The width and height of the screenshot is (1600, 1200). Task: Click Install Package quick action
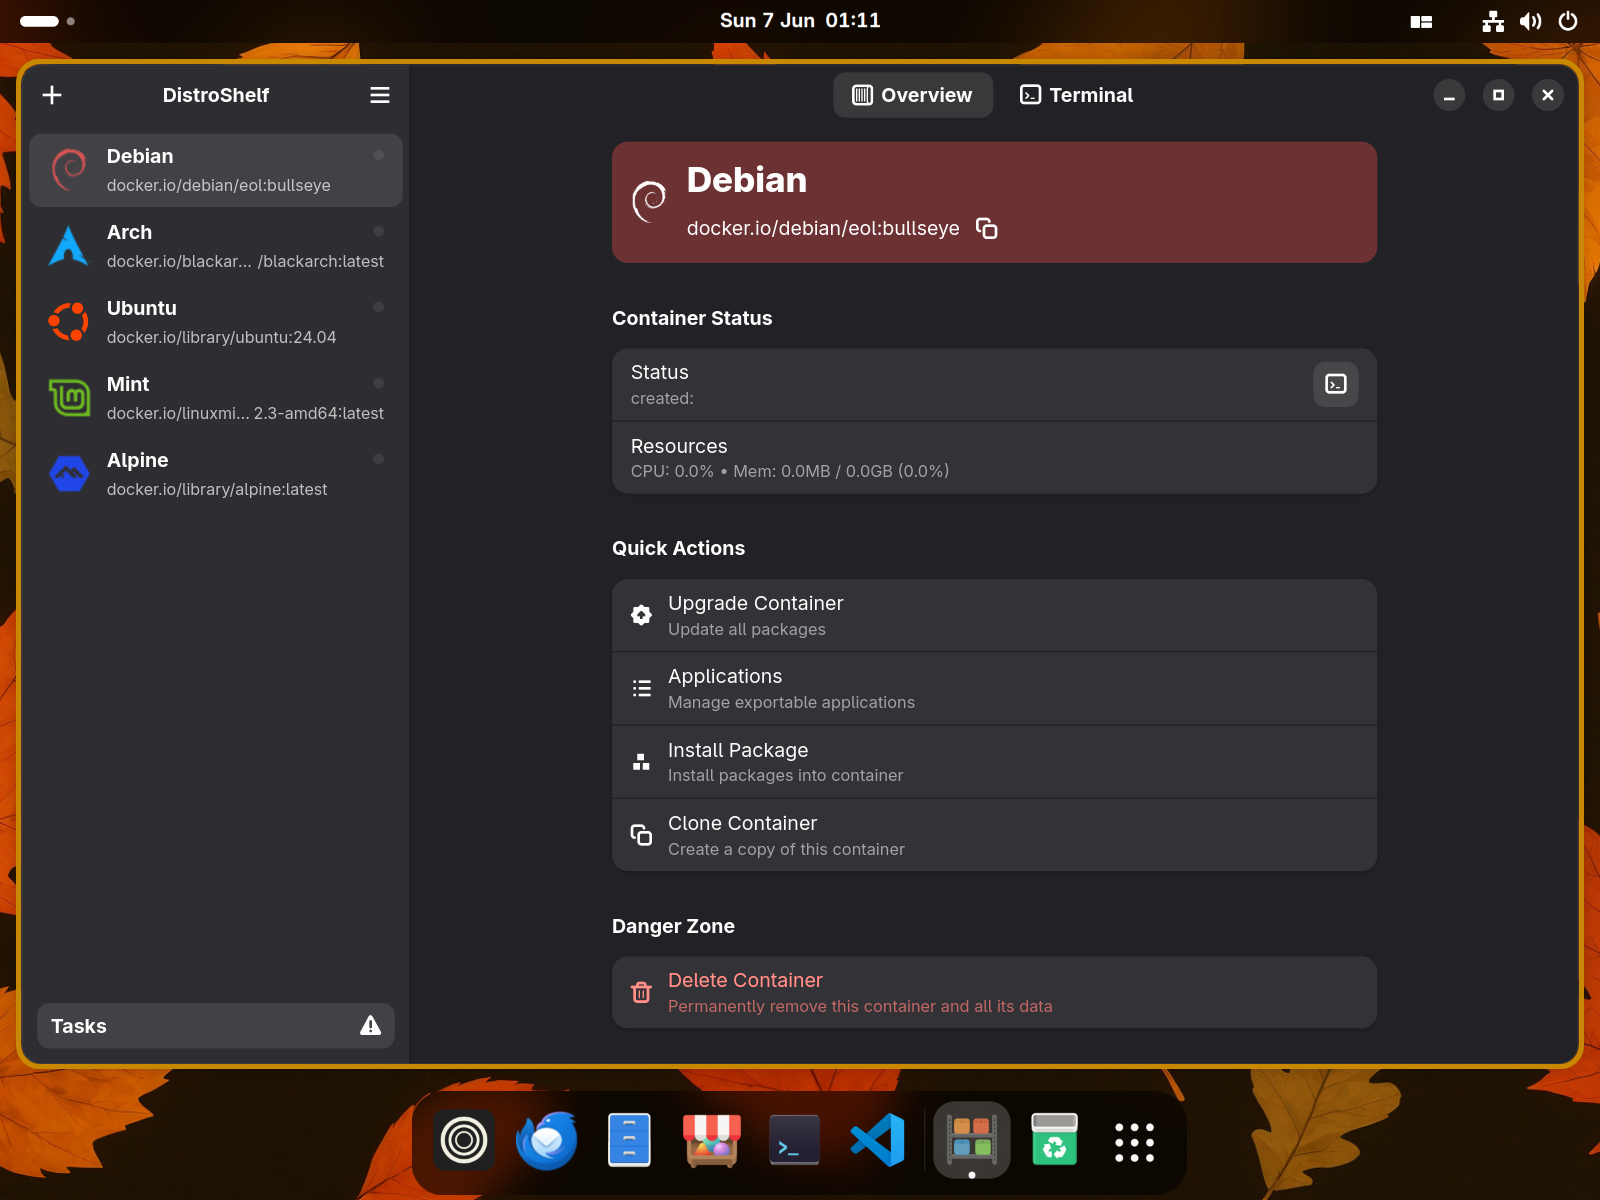coord(994,762)
